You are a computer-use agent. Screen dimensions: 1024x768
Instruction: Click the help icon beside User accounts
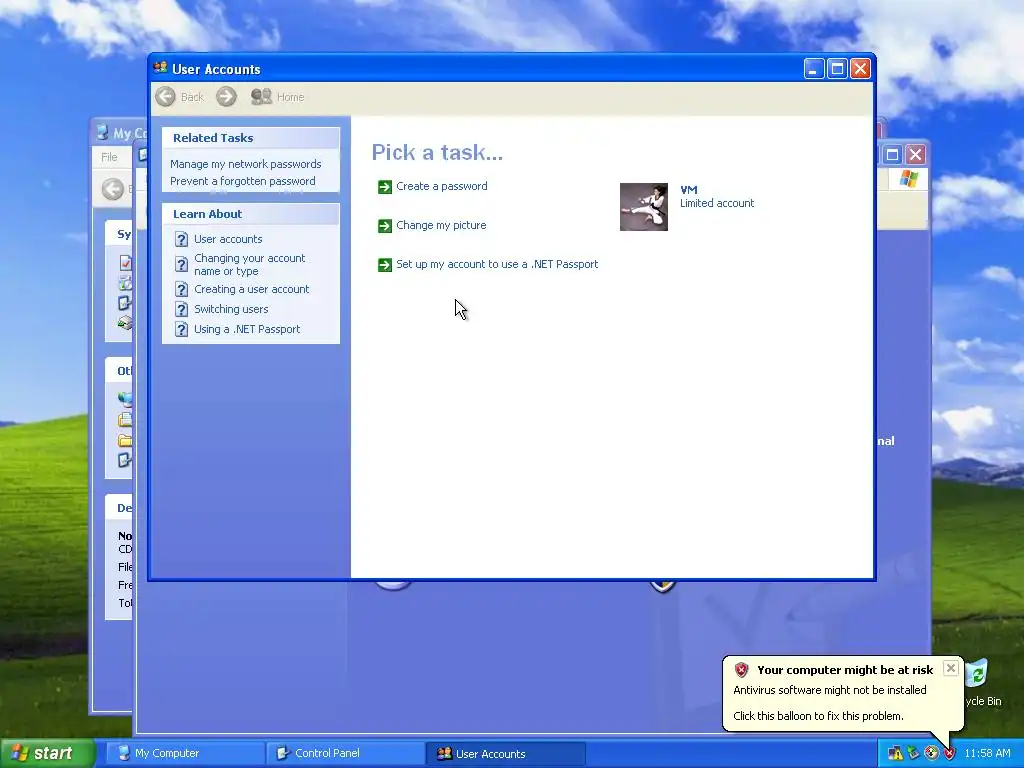click(182, 240)
